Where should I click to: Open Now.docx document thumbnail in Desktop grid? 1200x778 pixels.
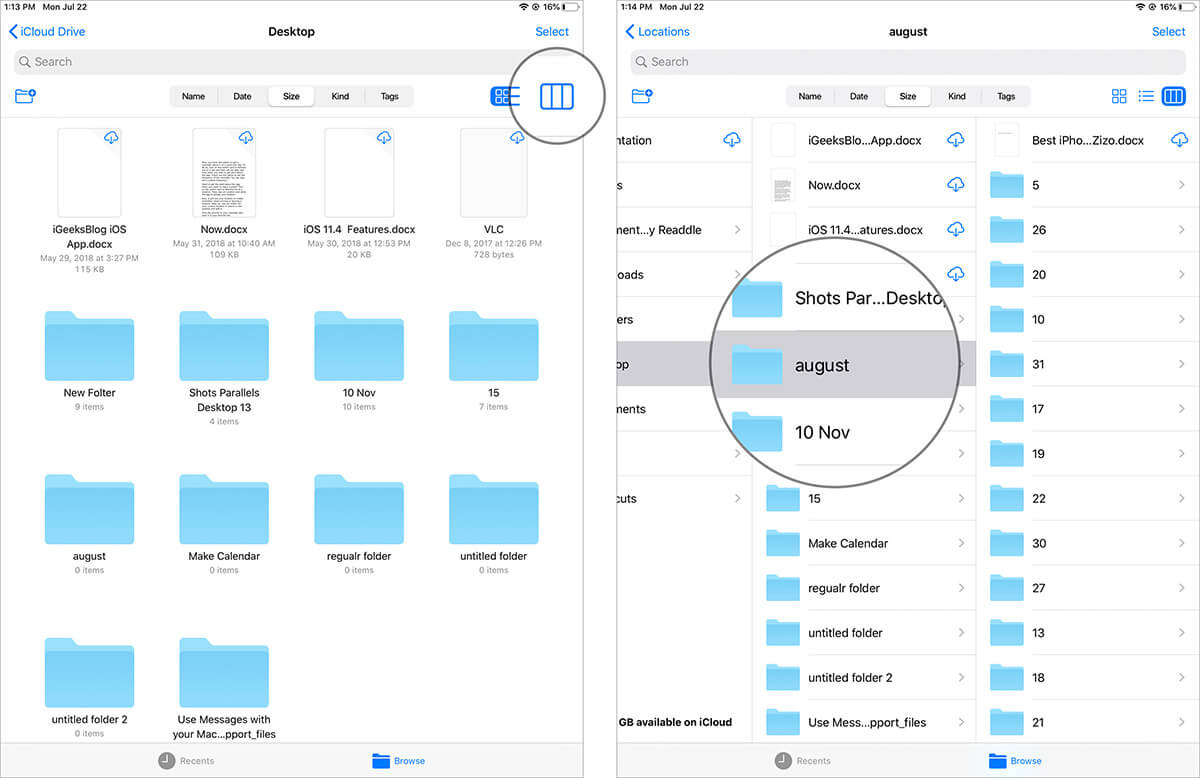coord(223,173)
